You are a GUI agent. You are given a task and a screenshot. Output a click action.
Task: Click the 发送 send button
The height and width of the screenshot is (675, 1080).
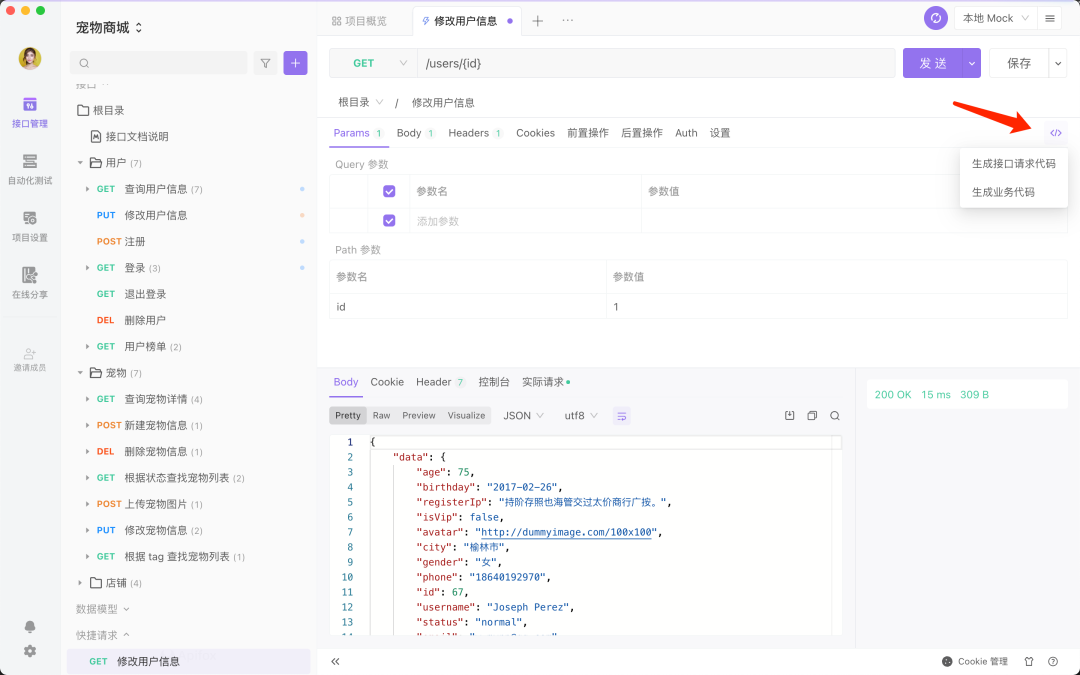[x=932, y=63]
